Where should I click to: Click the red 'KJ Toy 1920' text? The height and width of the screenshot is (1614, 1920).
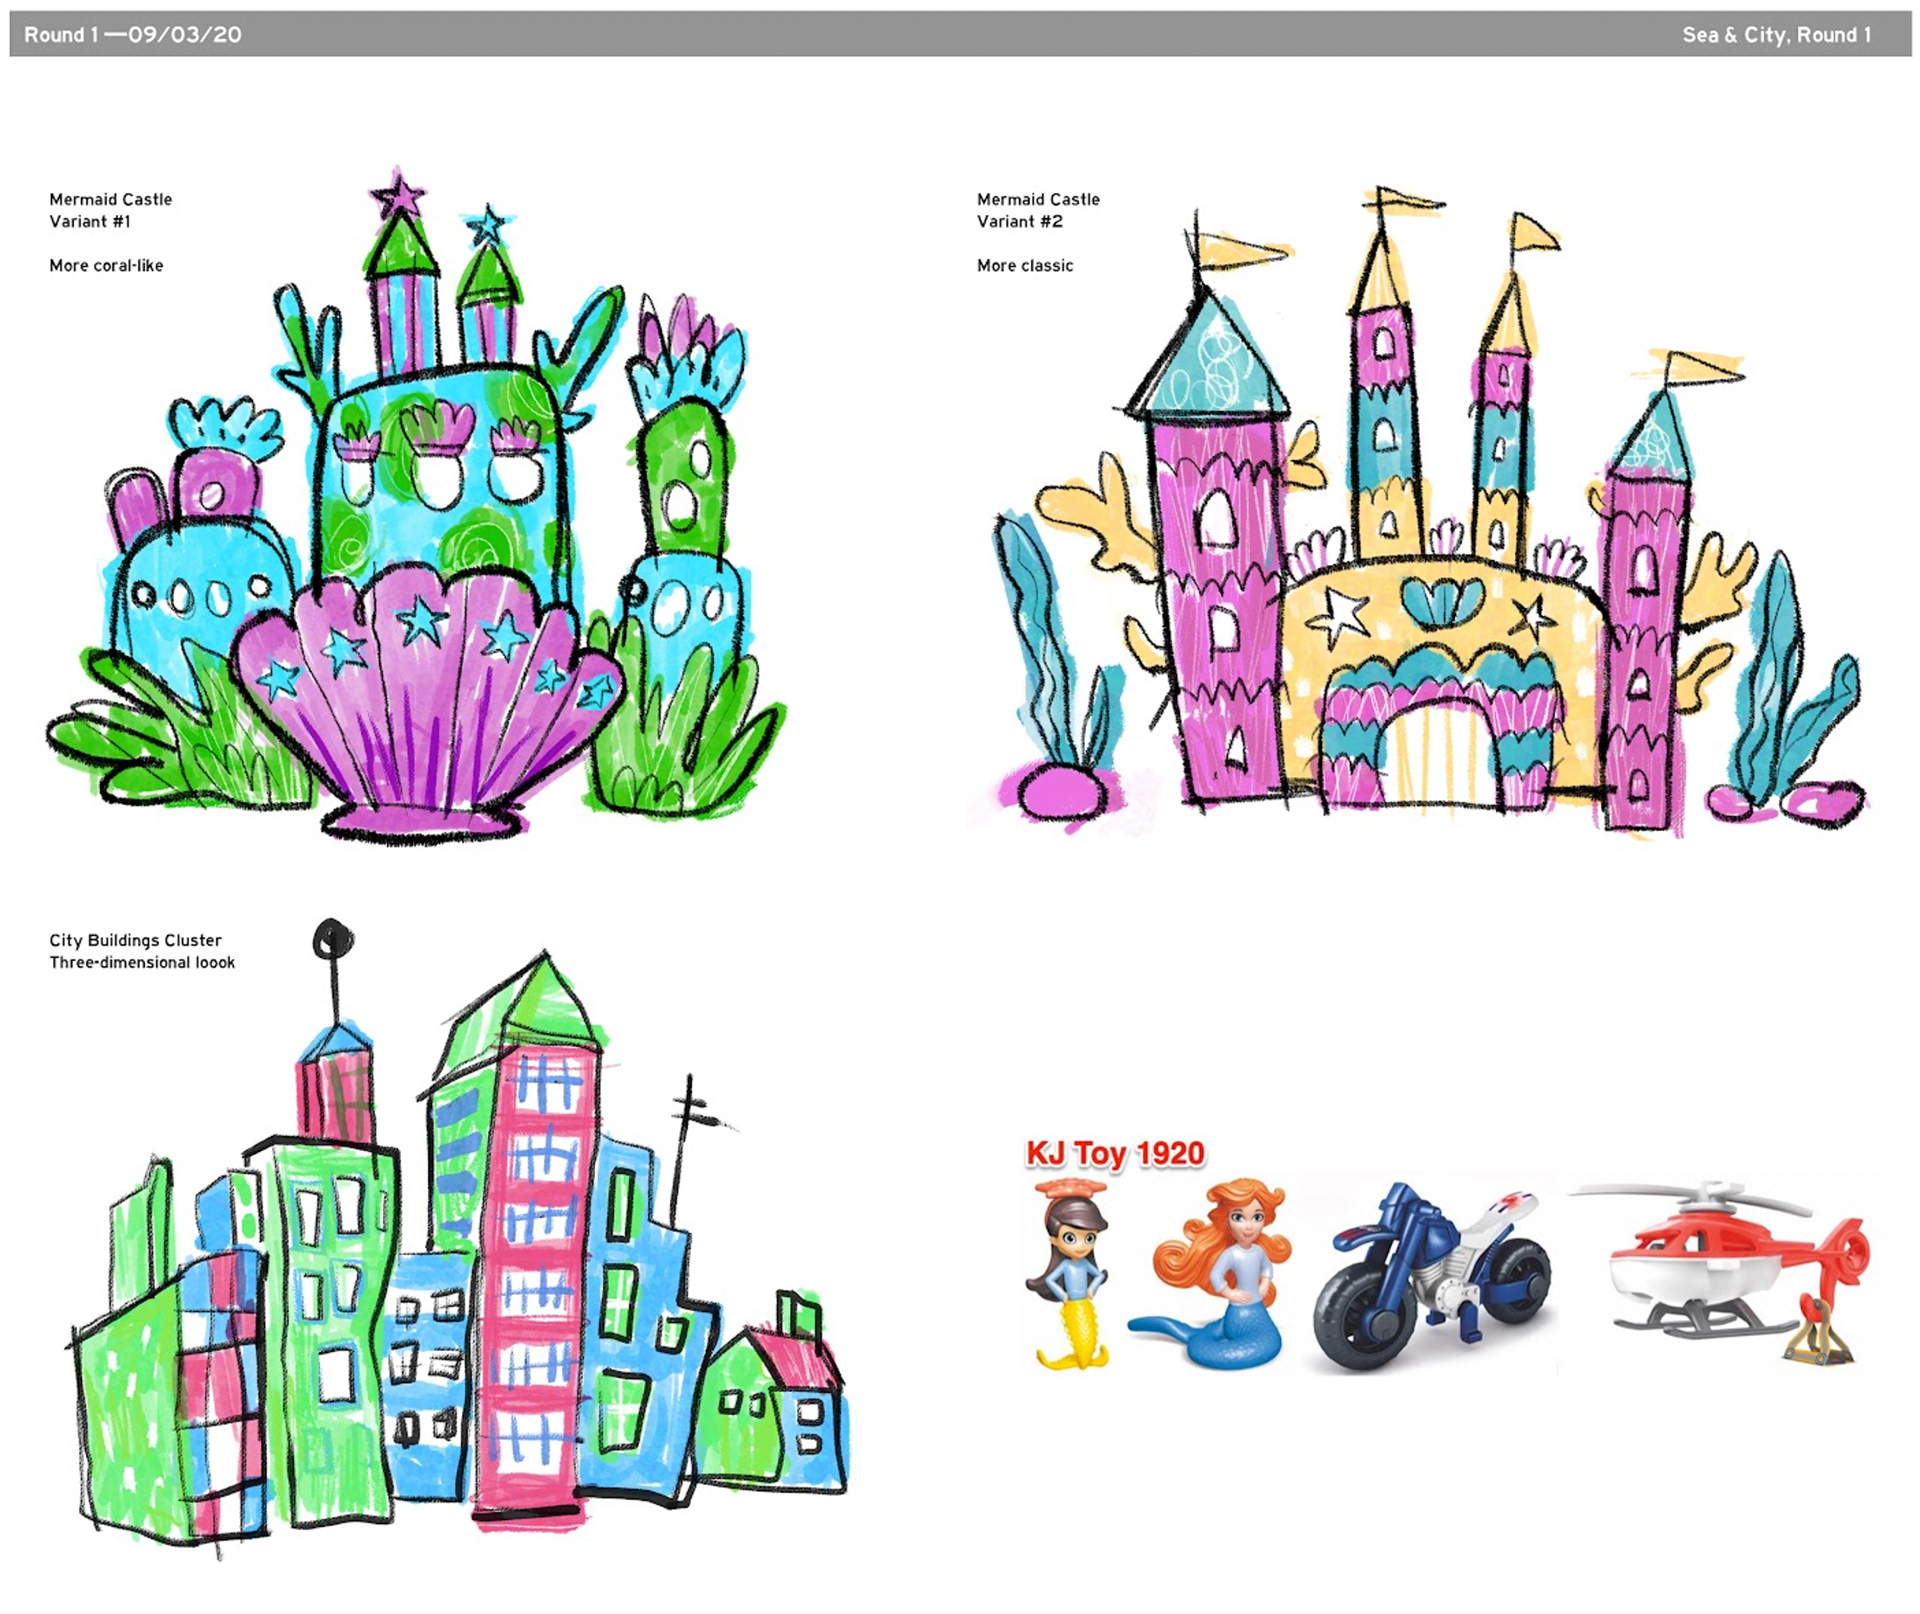[x=1115, y=1153]
